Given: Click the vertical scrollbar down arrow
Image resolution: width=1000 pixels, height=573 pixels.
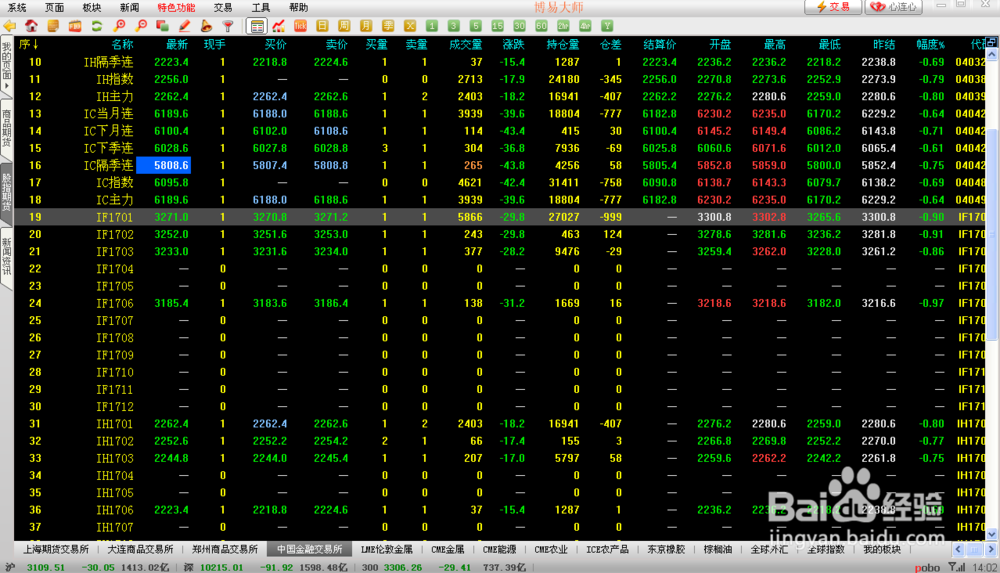Looking at the screenshot, I should pyautogui.click(x=992, y=535).
